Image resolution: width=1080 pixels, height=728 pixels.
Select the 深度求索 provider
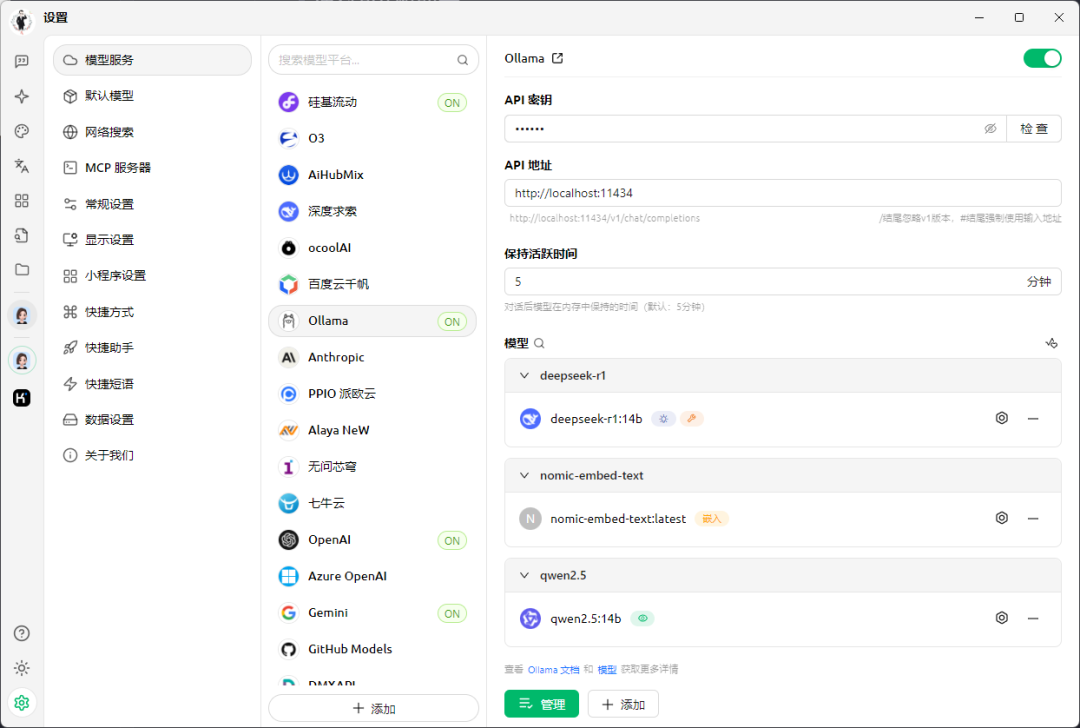click(x=373, y=211)
